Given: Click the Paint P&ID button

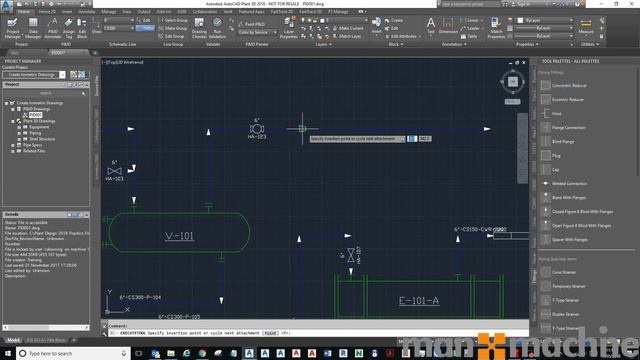Looking at the screenshot, I should click(x=251, y=24).
